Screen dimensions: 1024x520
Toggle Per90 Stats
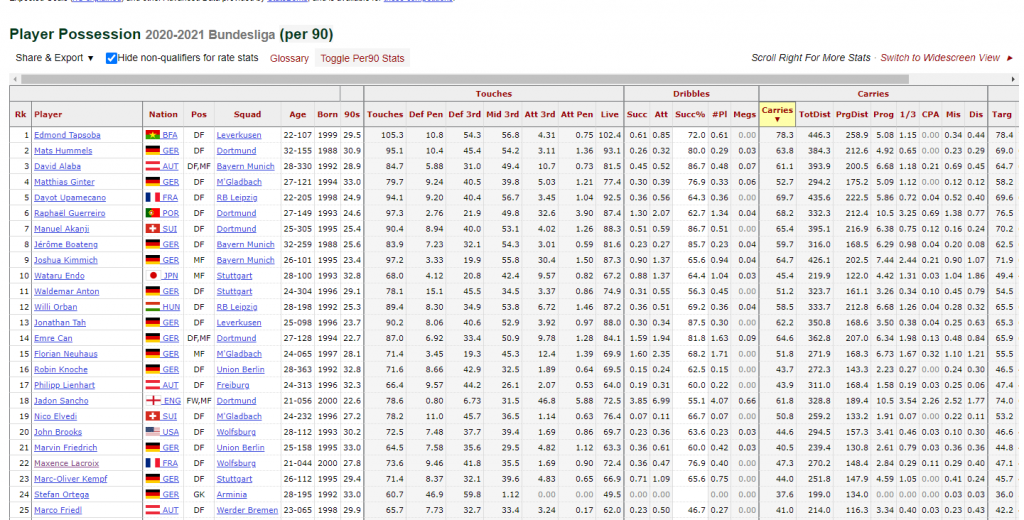[362, 58]
